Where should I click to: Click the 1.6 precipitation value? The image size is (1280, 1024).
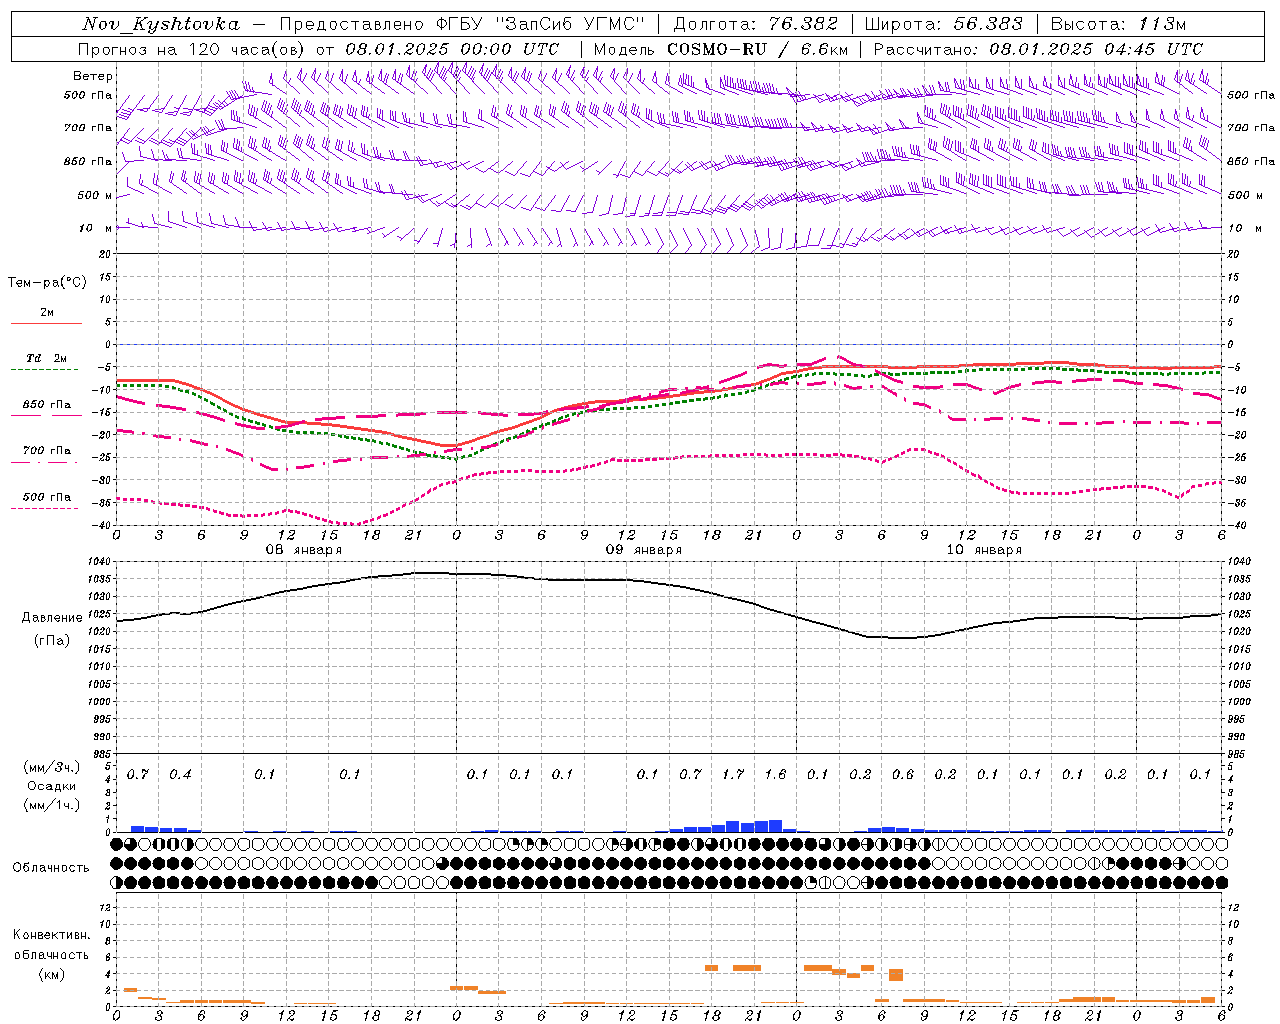[775, 774]
